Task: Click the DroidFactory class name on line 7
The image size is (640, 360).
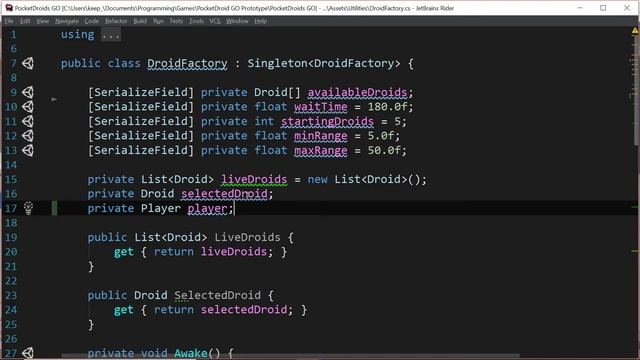Action: 187,63
